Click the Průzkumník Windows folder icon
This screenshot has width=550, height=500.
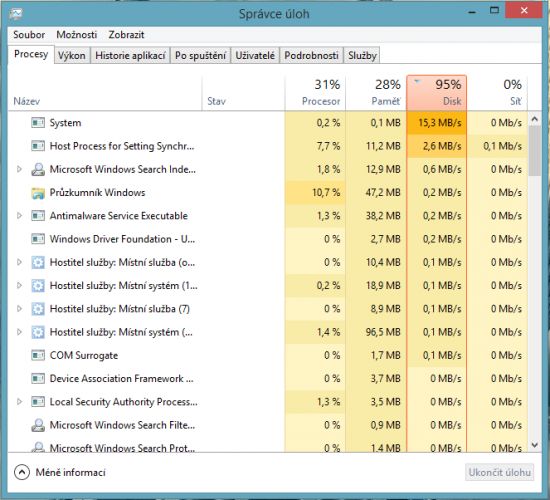(x=38, y=193)
